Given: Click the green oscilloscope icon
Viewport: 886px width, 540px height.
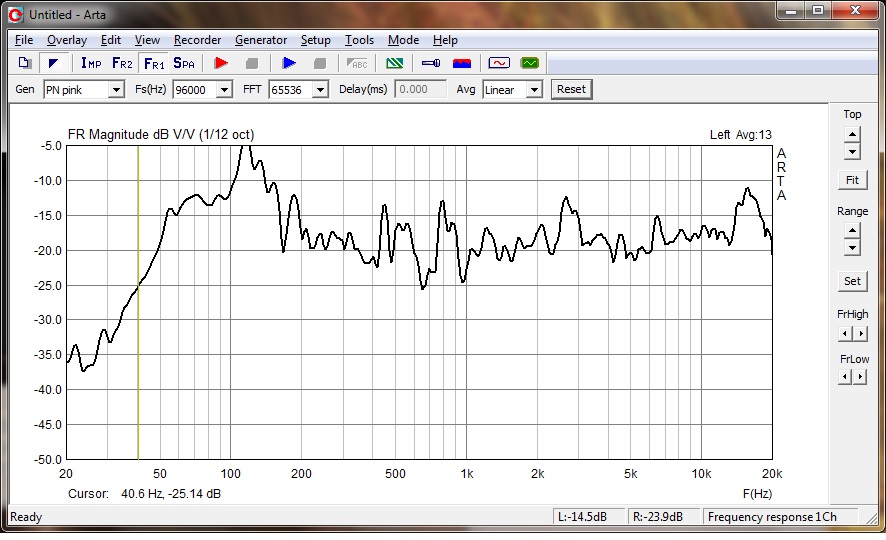Looking at the screenshot, I should tap(530, 63).
